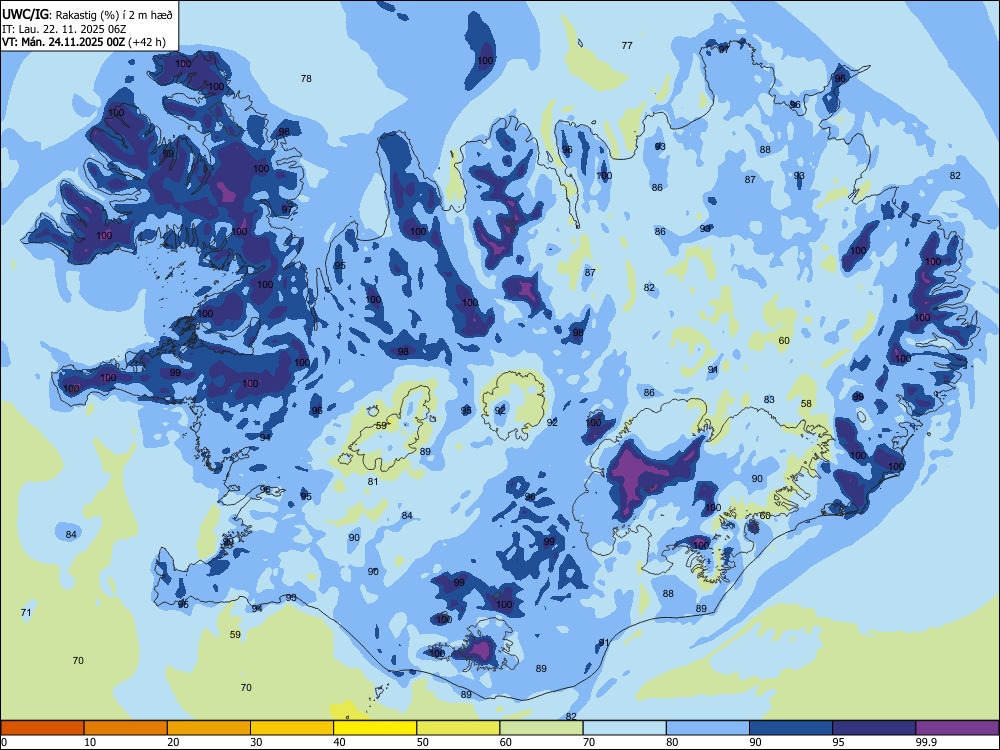
Task: Select the legend tick label 80
Action: point(672,742)
